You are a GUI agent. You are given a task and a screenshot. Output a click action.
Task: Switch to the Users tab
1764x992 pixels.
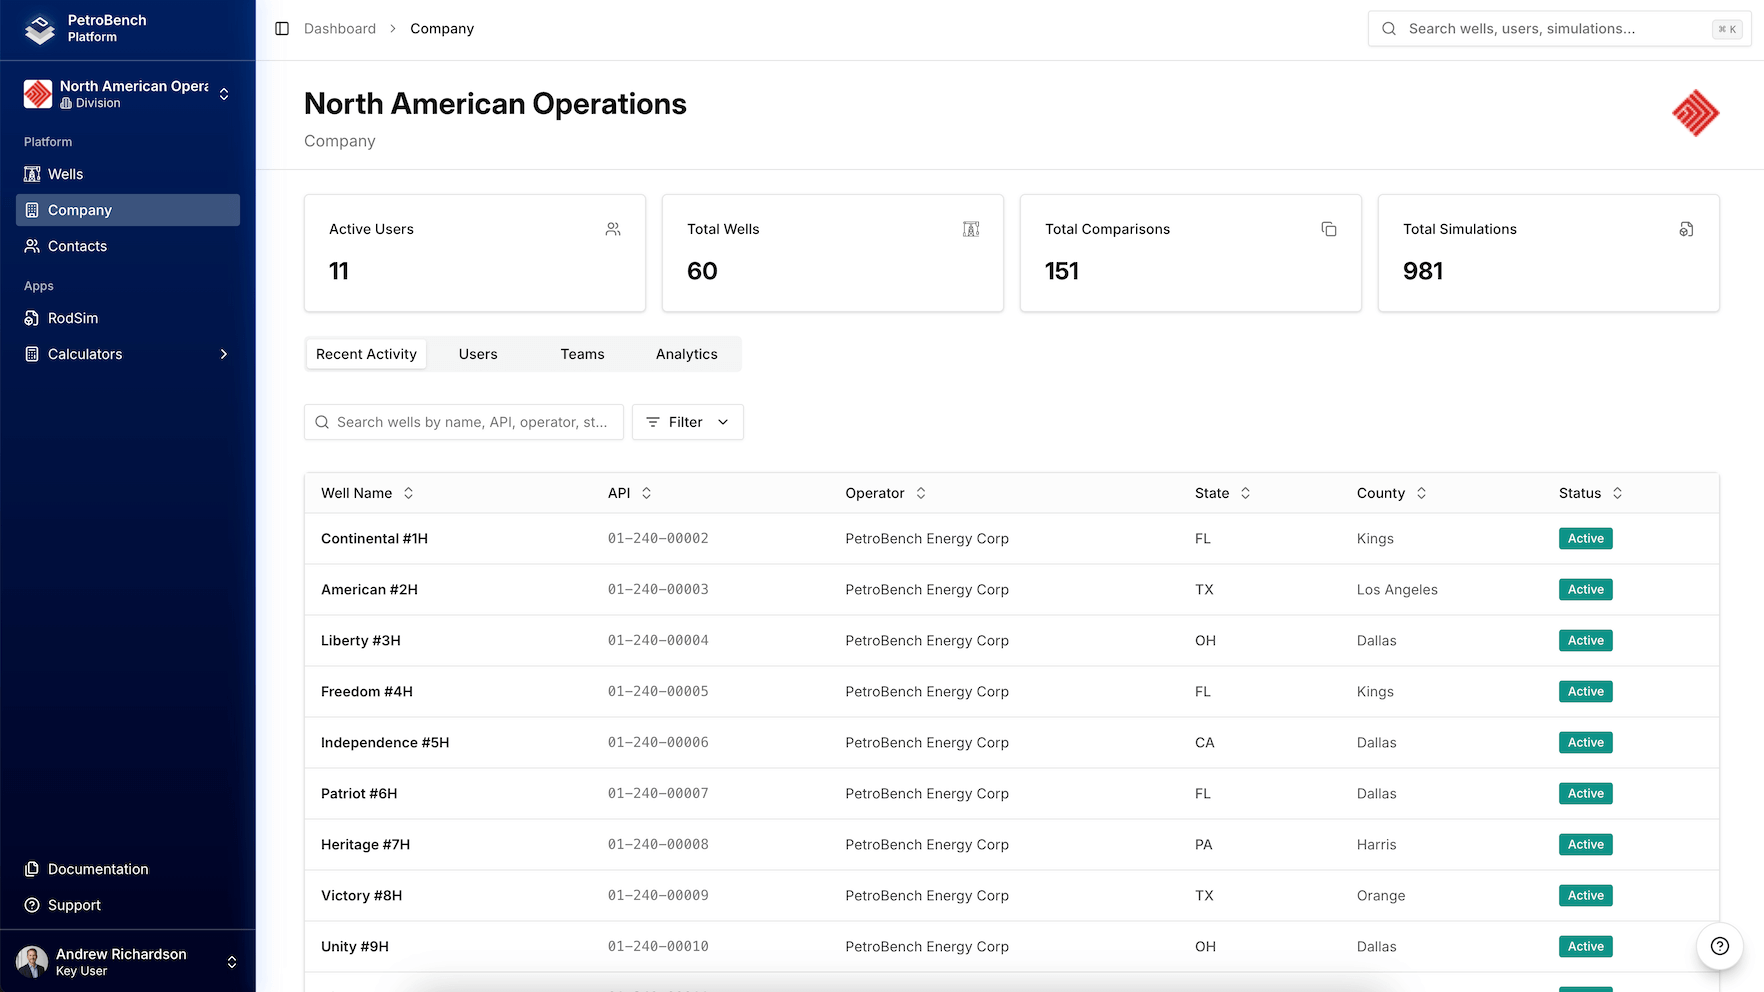tap(478, 354)
